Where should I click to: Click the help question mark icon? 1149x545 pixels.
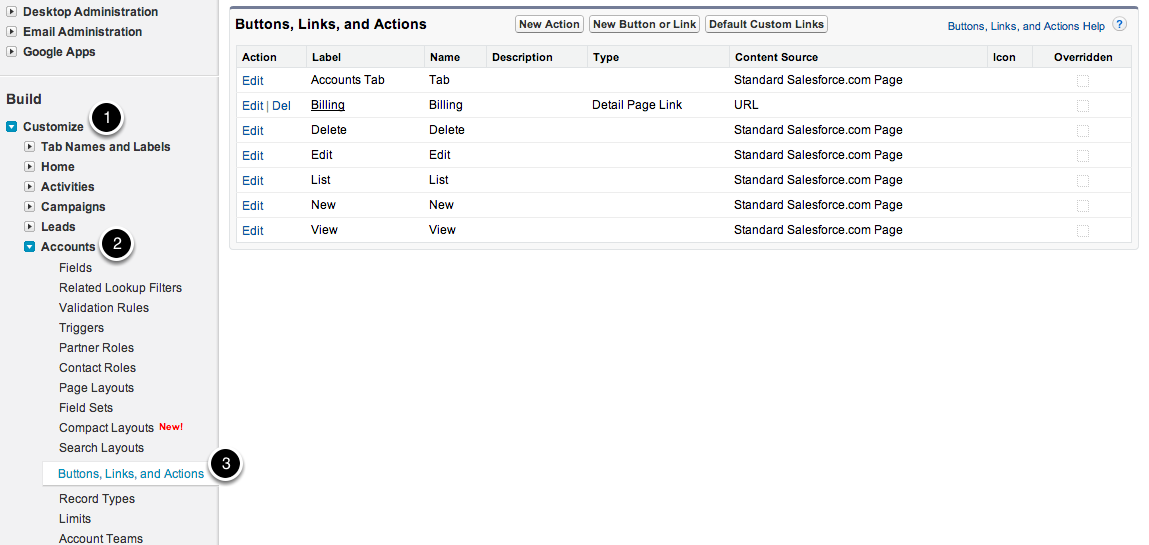(x=1119, y=25)
